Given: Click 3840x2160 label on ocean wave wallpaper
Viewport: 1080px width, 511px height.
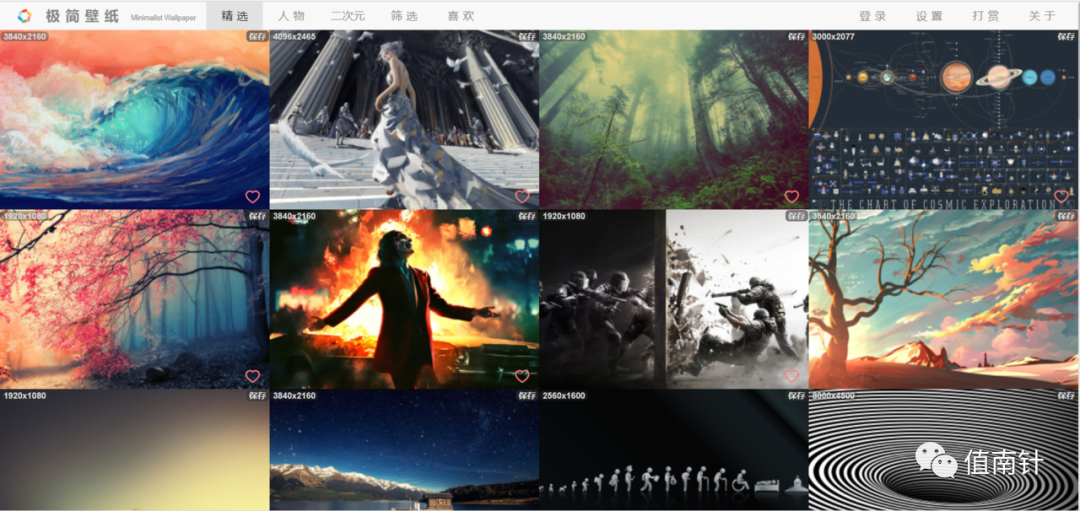Looking at the screenshot, I should point(24,36).
